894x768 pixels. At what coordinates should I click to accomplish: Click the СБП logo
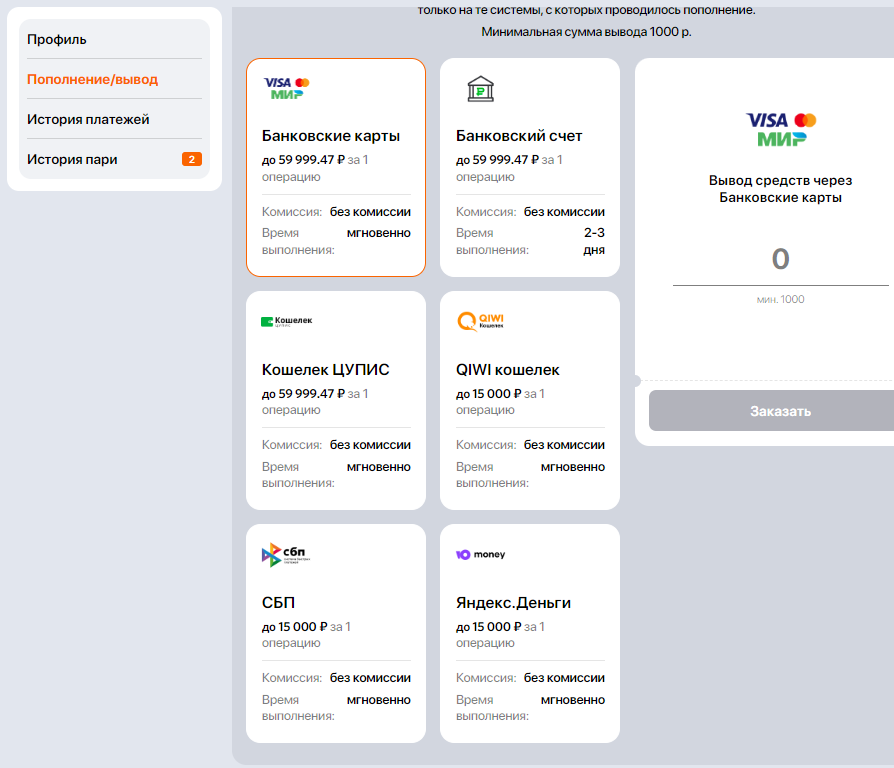[286, 554]
